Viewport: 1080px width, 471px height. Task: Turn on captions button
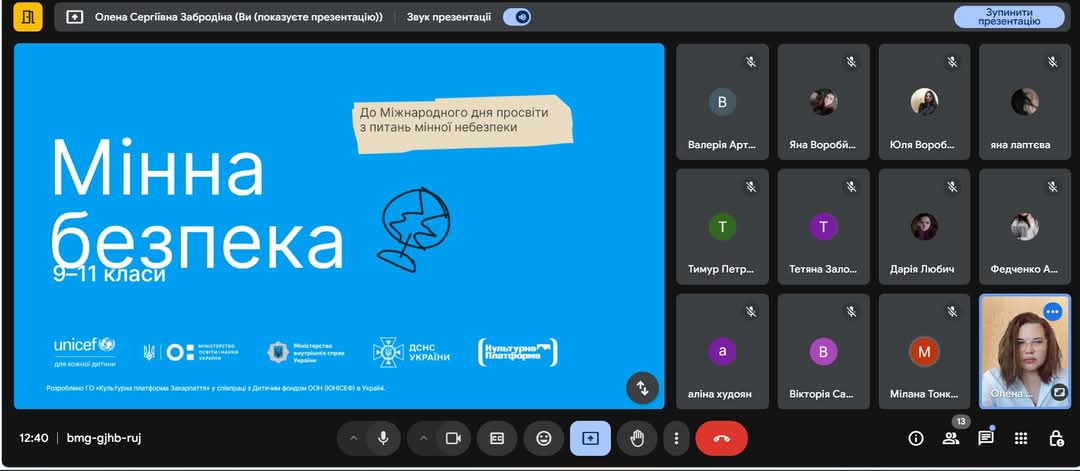click(x=497, y=439)
